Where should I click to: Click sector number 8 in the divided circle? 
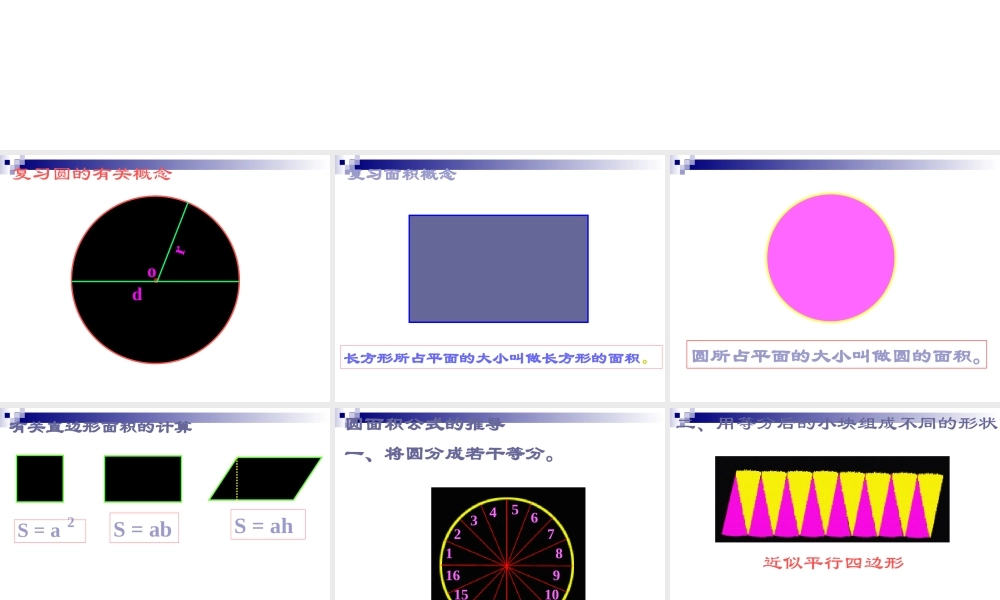tap(559, 553)
